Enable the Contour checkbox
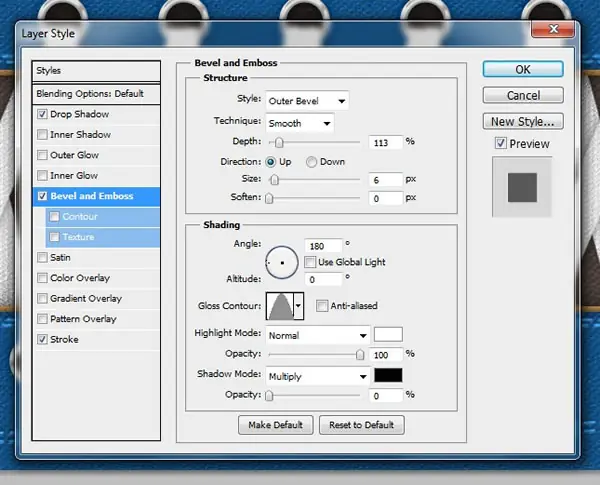Screen dimensions: 600x485 [x=54, y=217]
